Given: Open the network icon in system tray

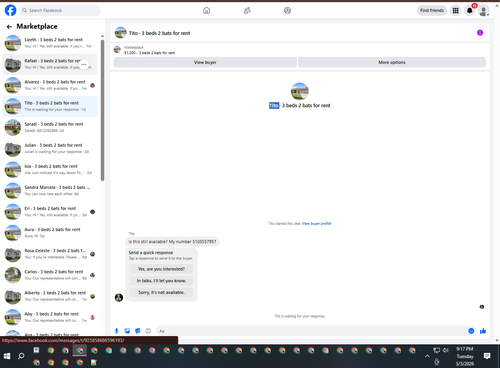Looking at the screenshot, I should (x=436, y=350).
